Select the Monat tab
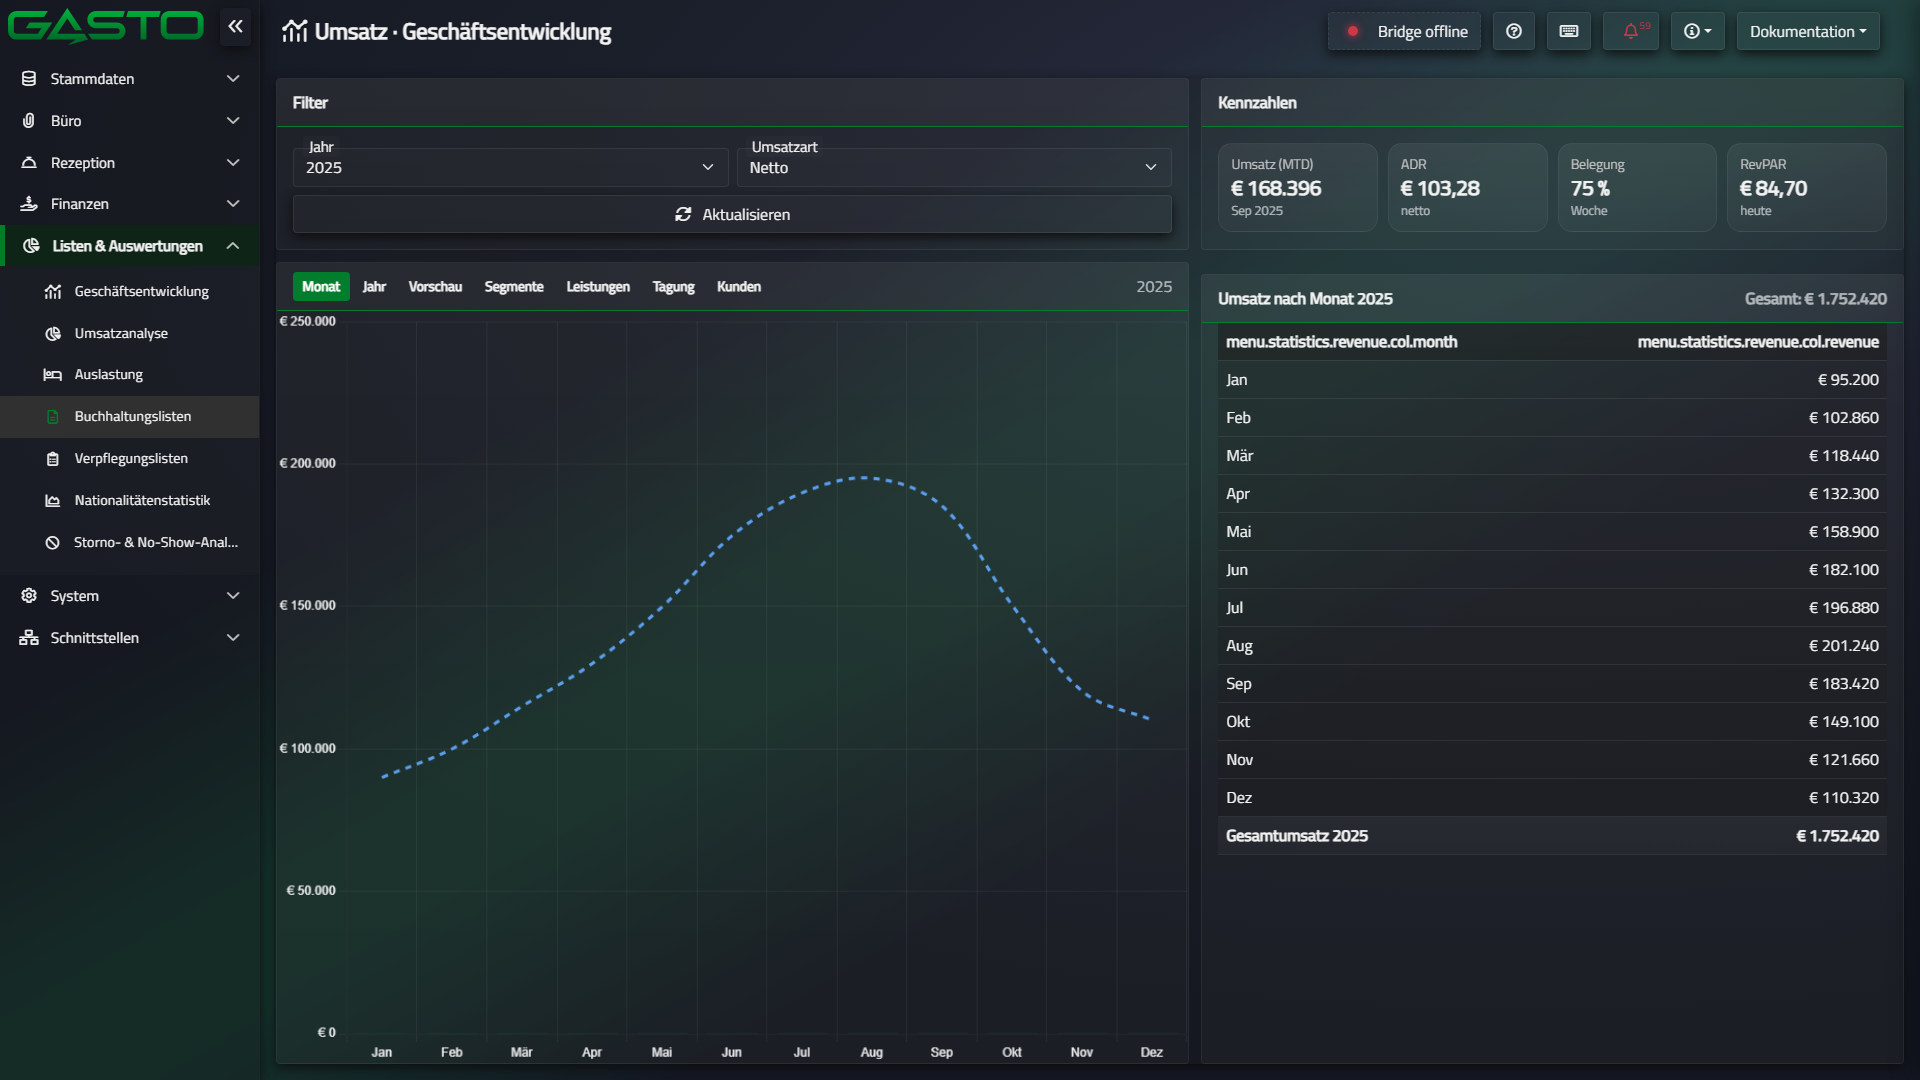 321,287
